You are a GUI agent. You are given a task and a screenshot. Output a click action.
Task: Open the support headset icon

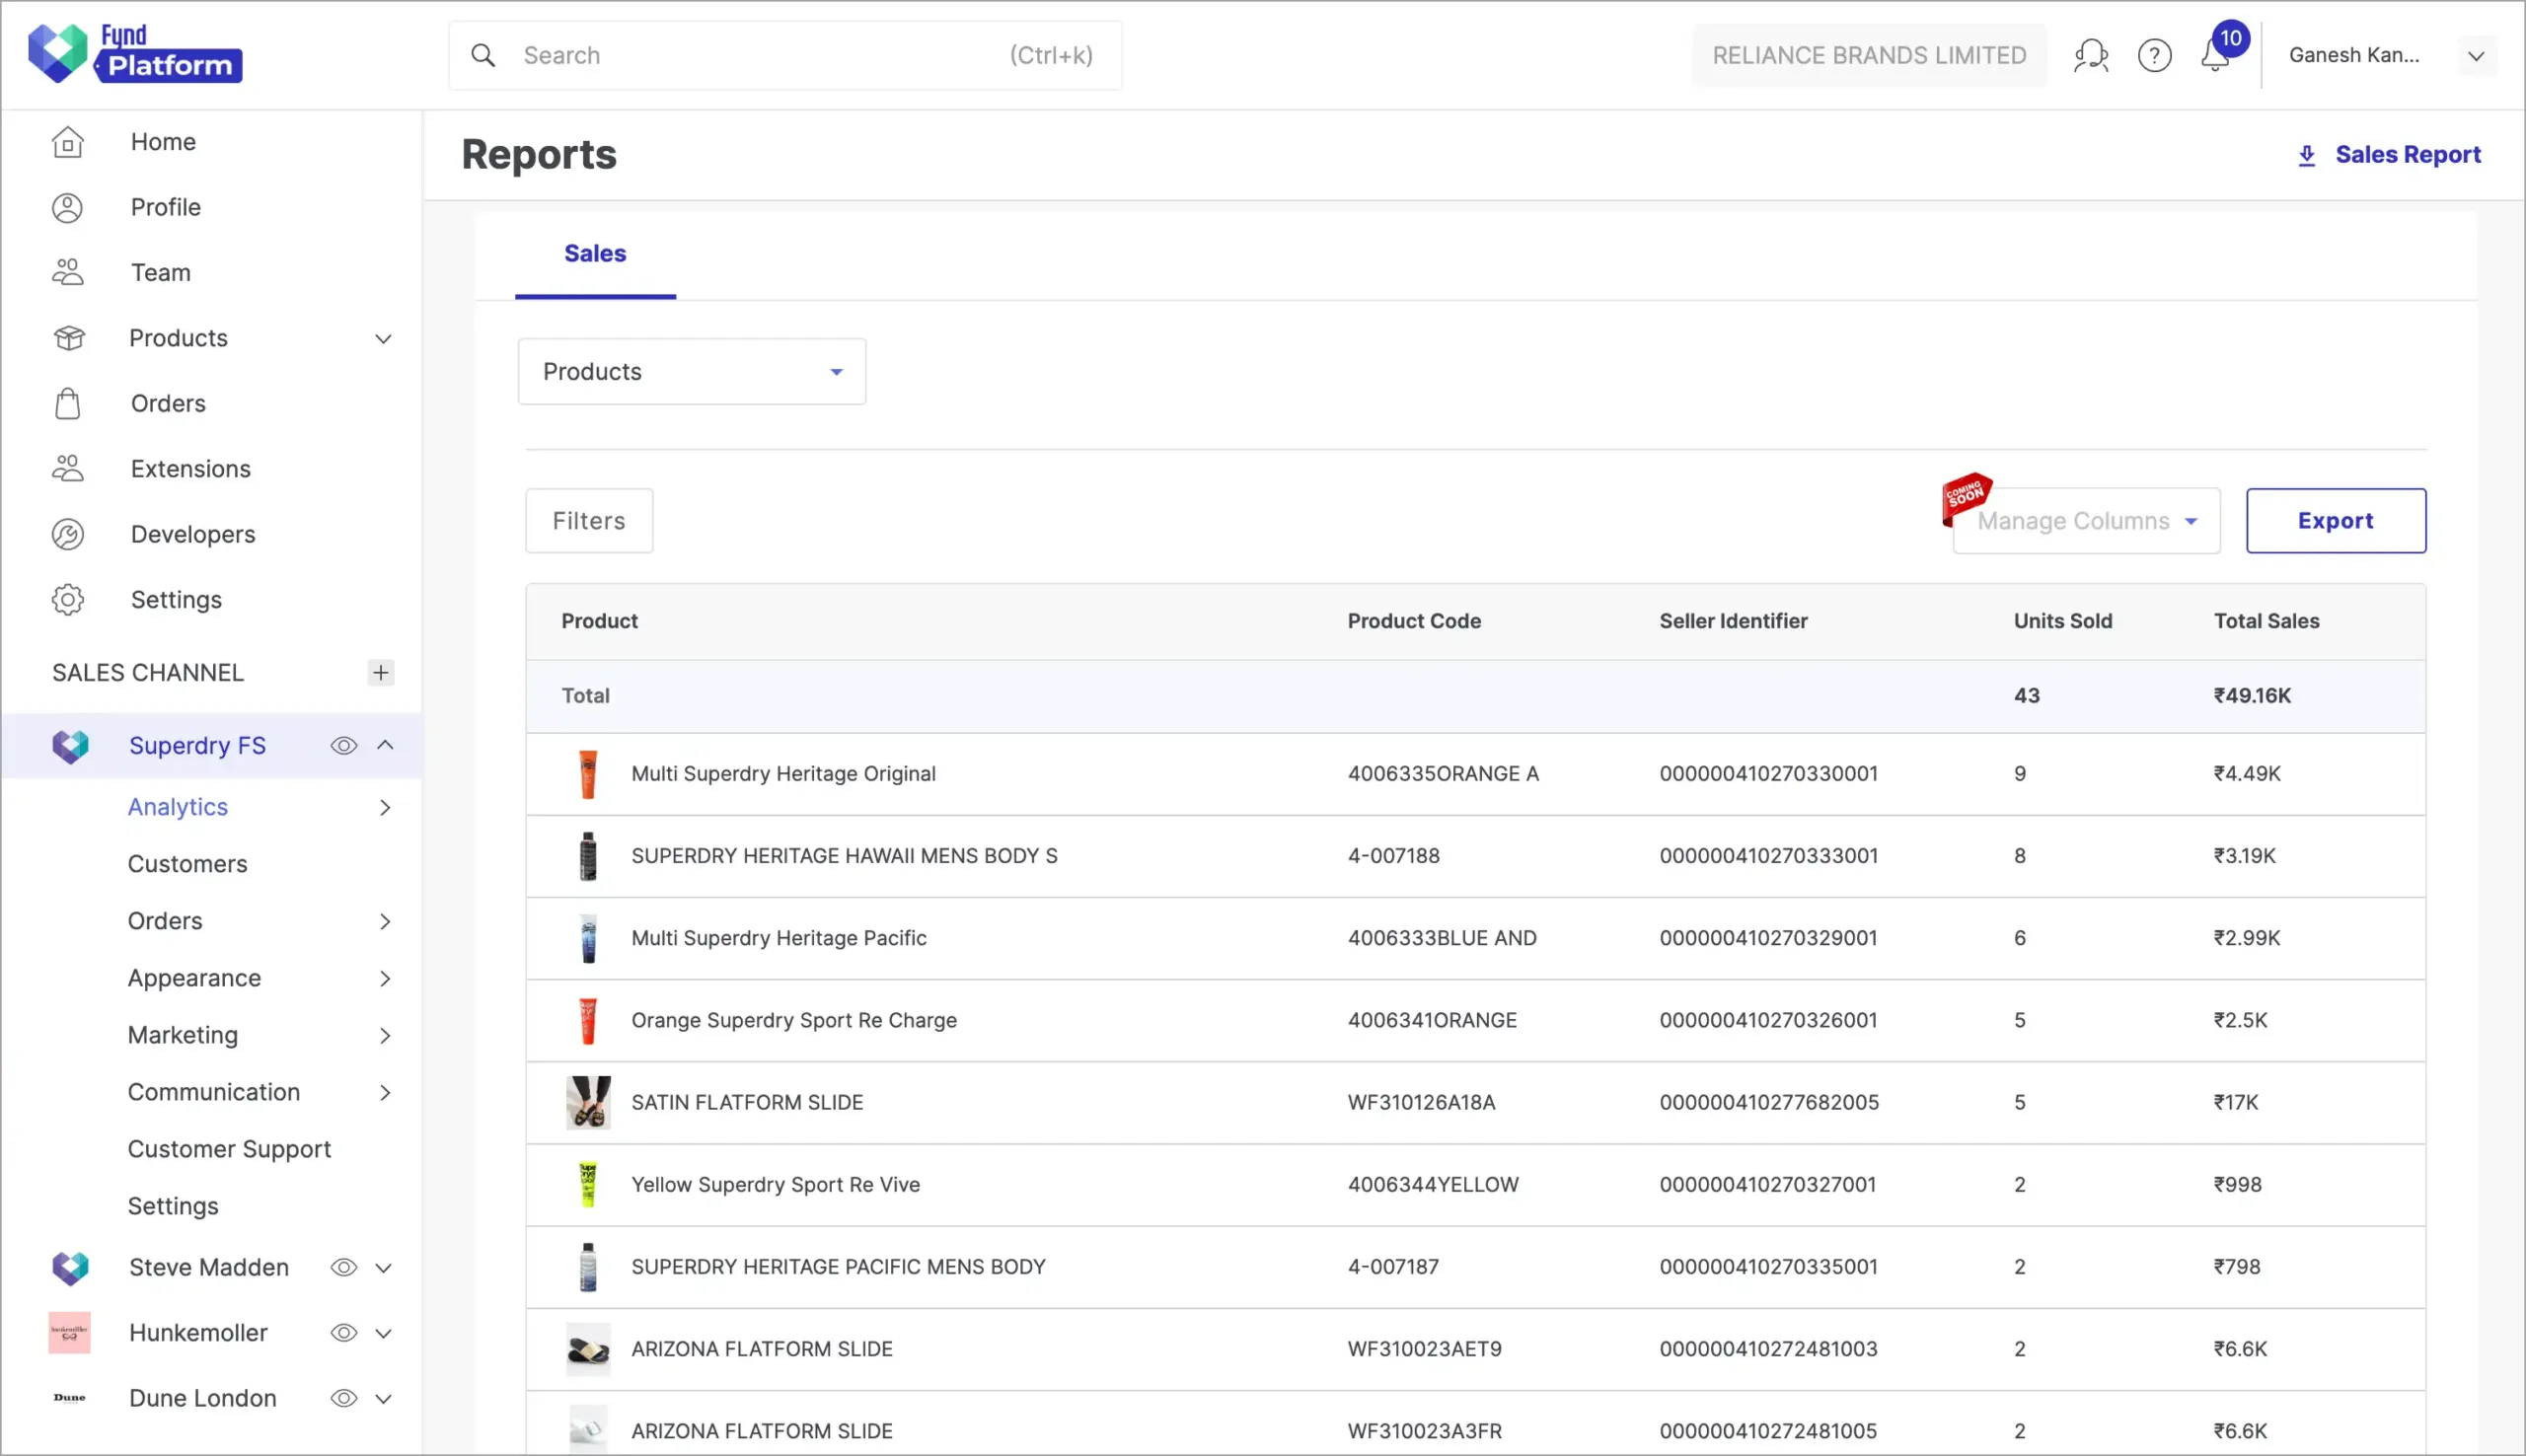tap(2091, 54)
